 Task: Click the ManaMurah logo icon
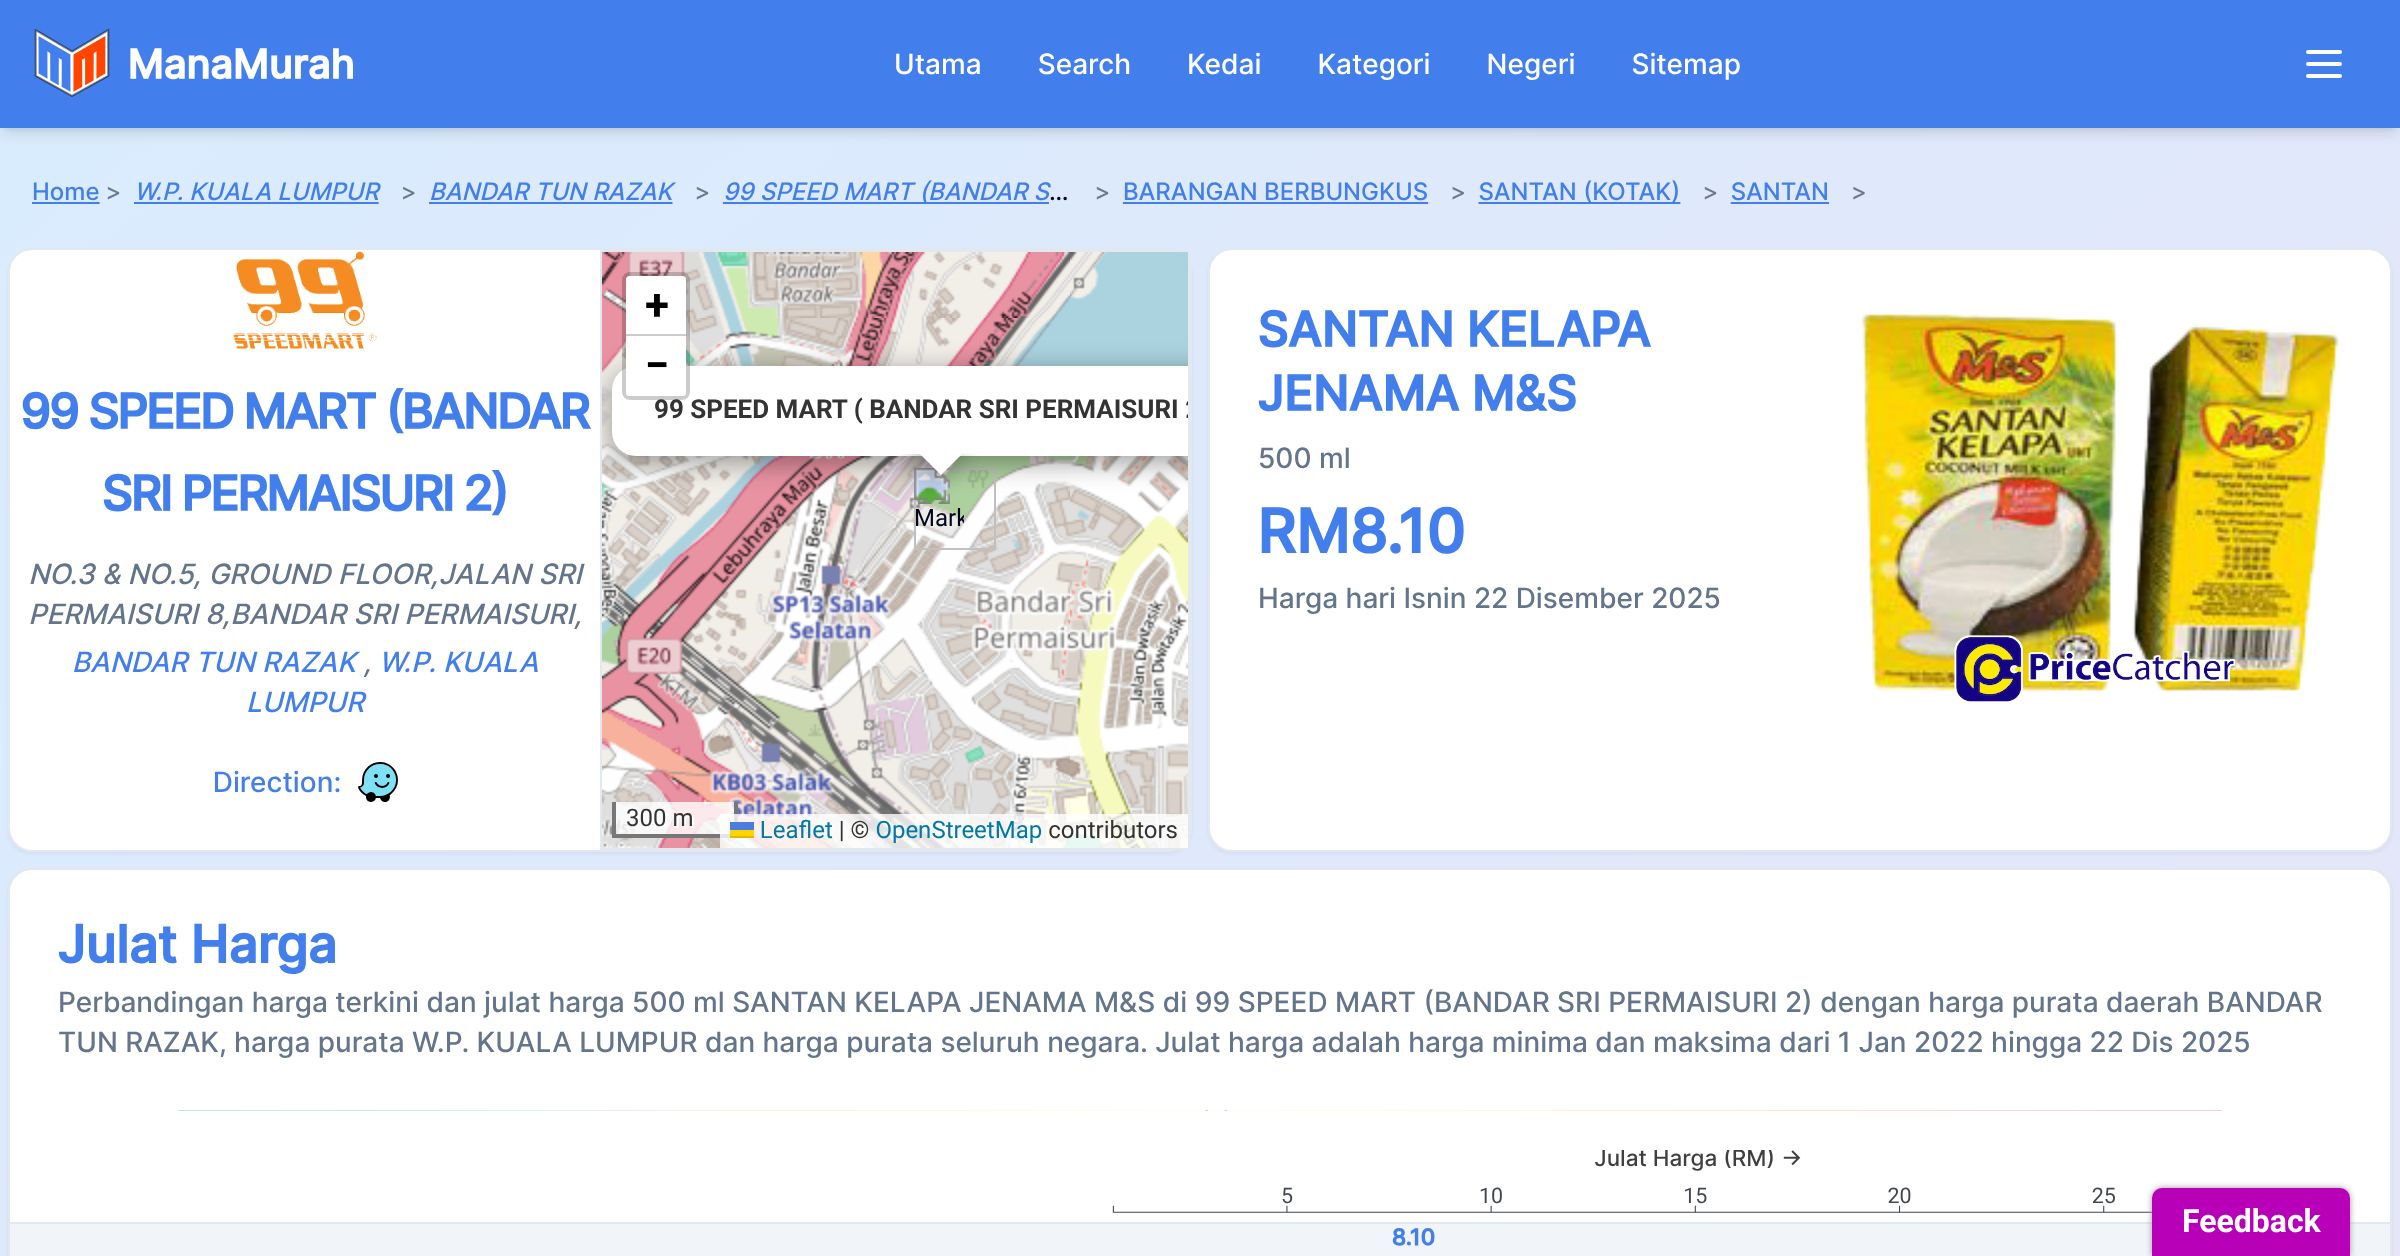(x=71, y=63)
